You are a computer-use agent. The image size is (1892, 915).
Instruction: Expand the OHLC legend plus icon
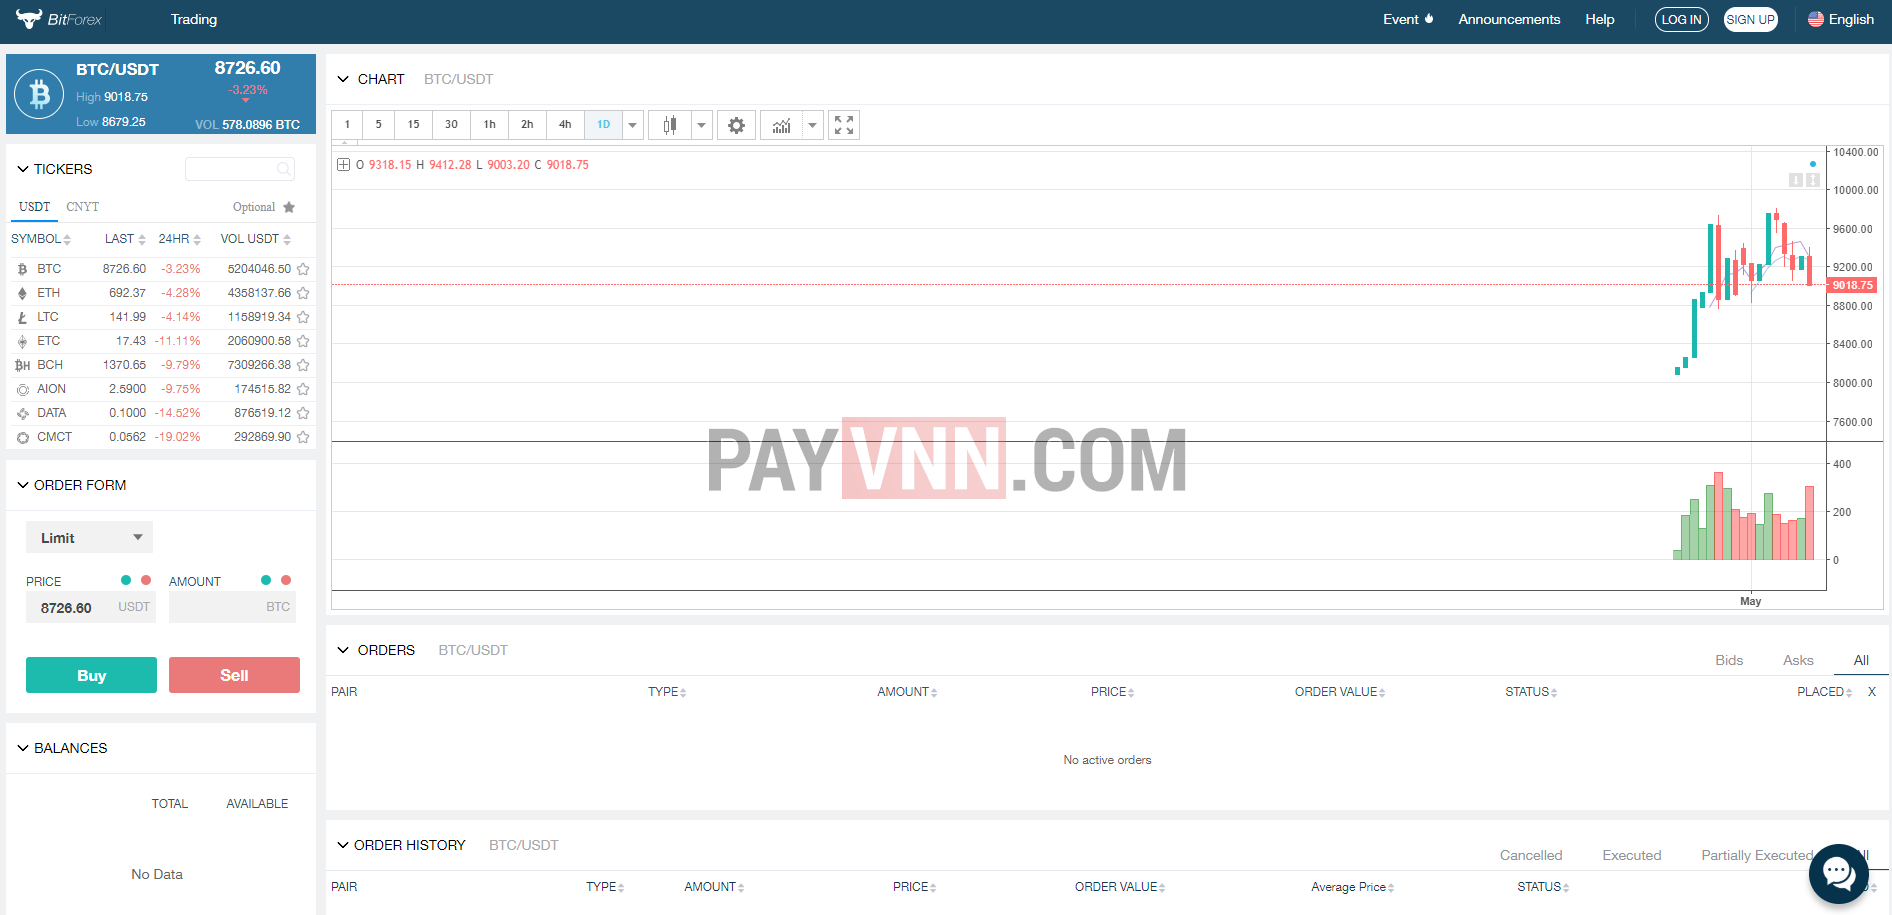tap(343, 165)
